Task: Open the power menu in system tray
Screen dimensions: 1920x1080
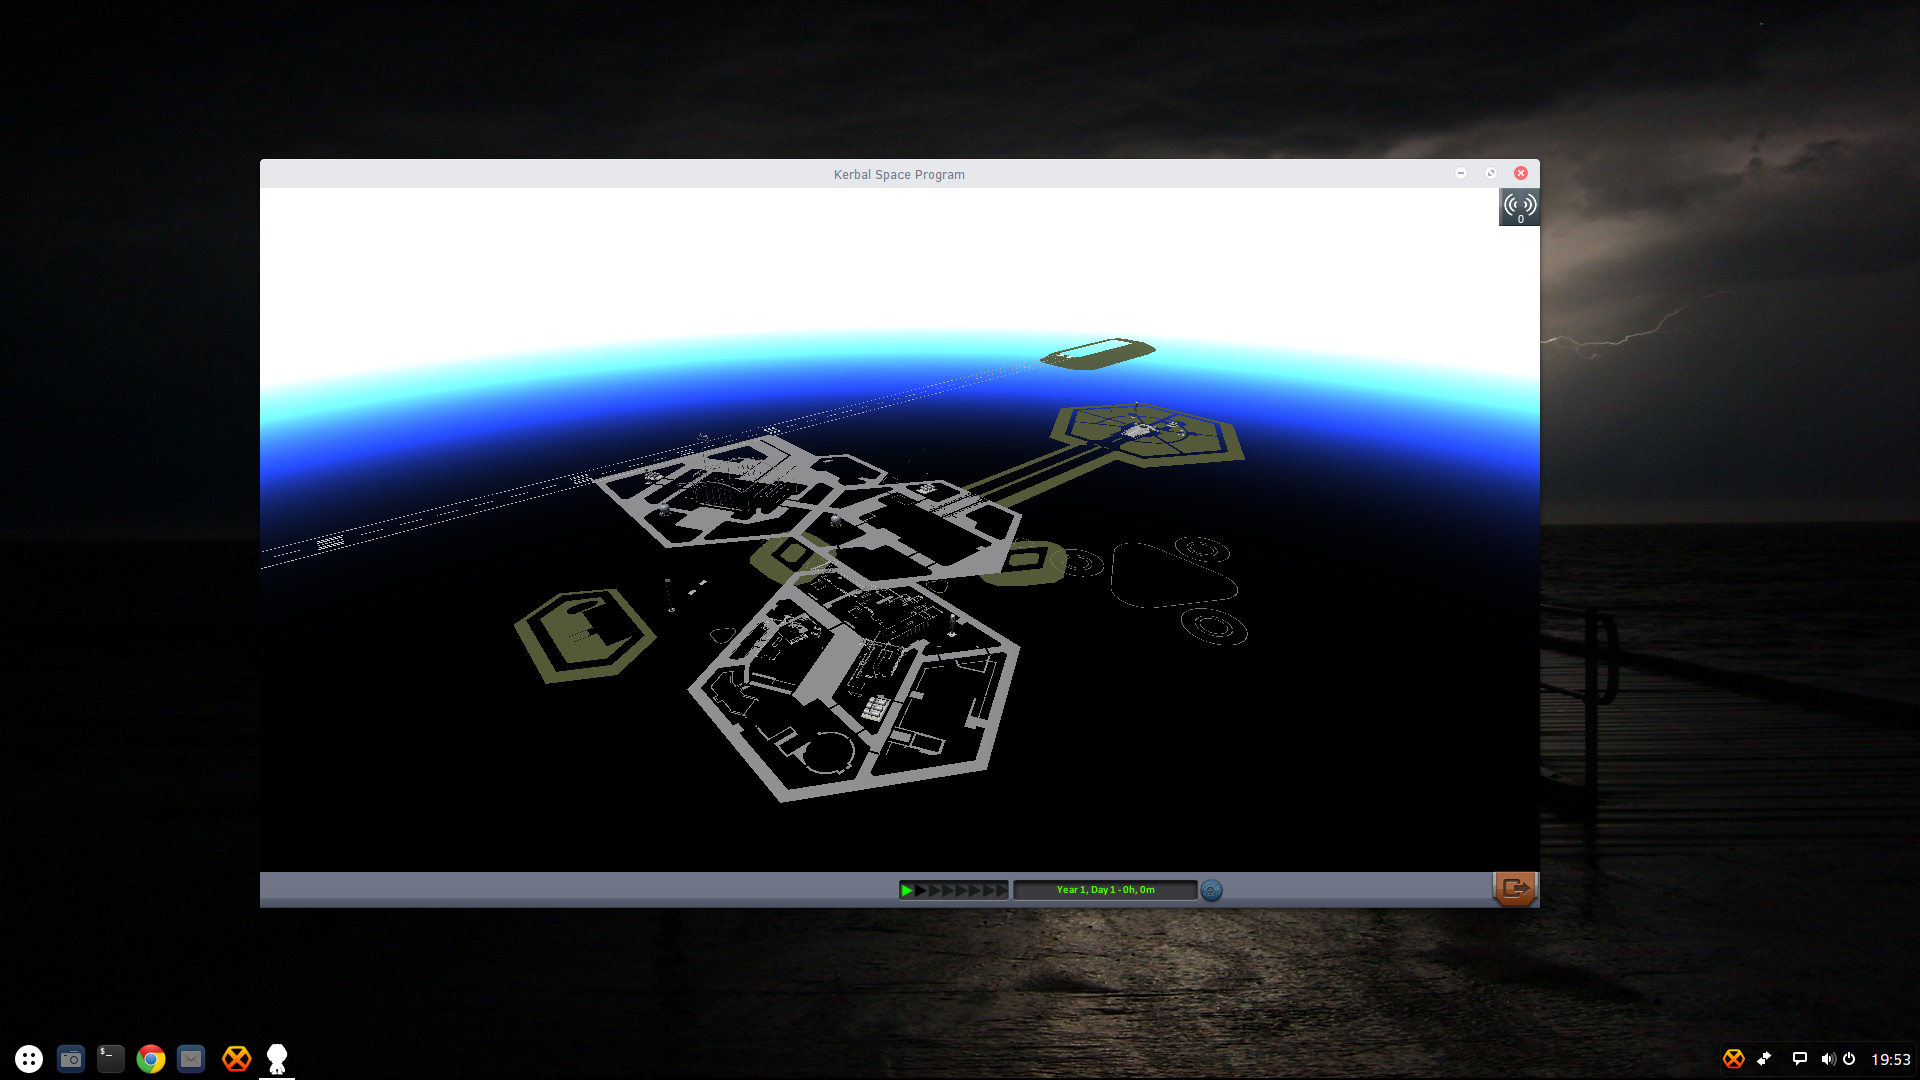Action: coord(1849,1059)
